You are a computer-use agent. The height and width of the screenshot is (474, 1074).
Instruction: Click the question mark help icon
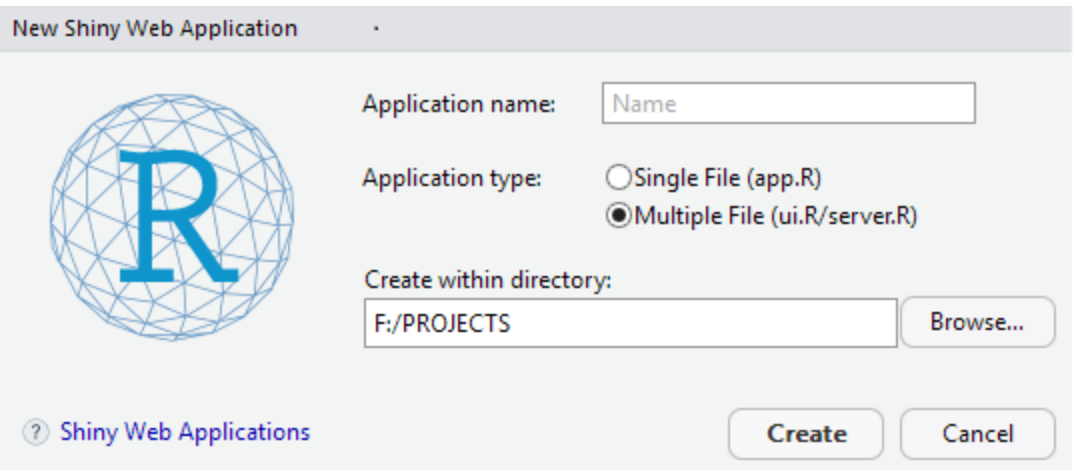click(x=36, y=432)
